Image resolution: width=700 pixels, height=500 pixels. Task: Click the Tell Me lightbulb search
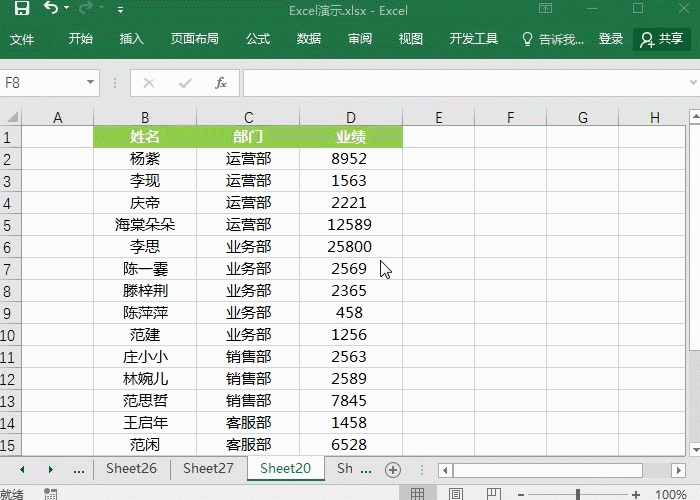click(553, 39)
